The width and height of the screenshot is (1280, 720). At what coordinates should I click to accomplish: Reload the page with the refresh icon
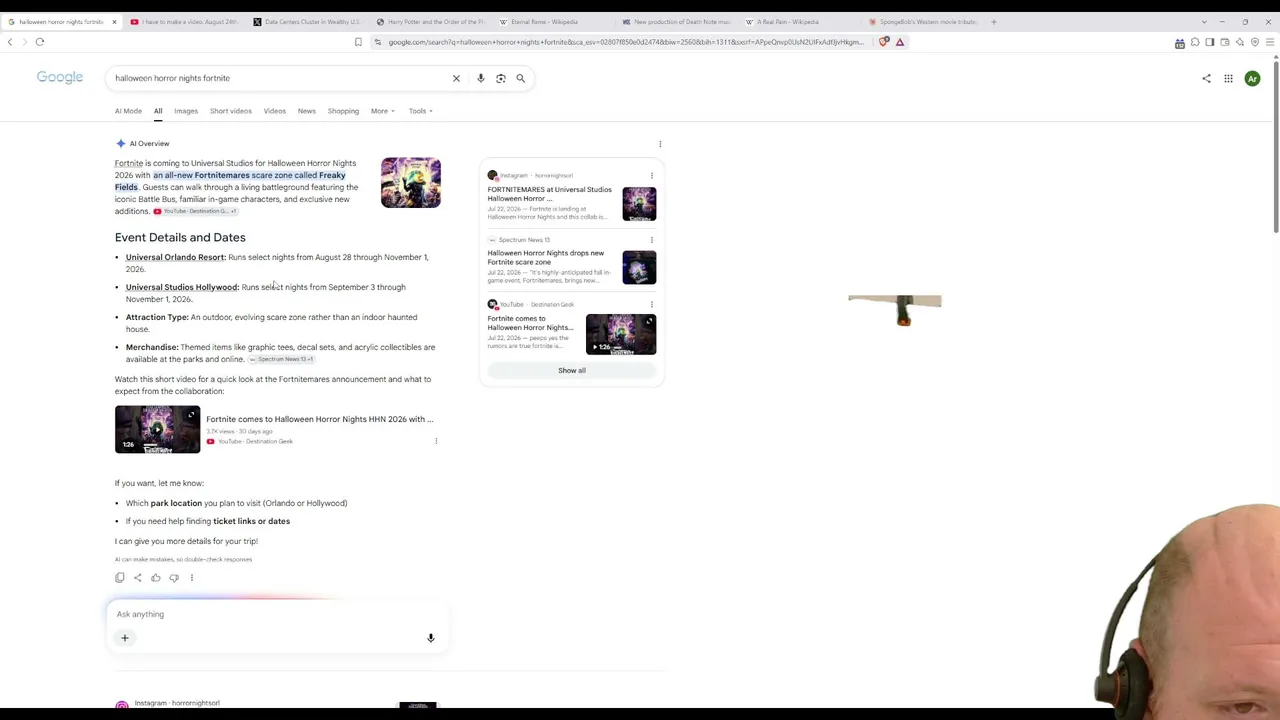coord(40,42)
